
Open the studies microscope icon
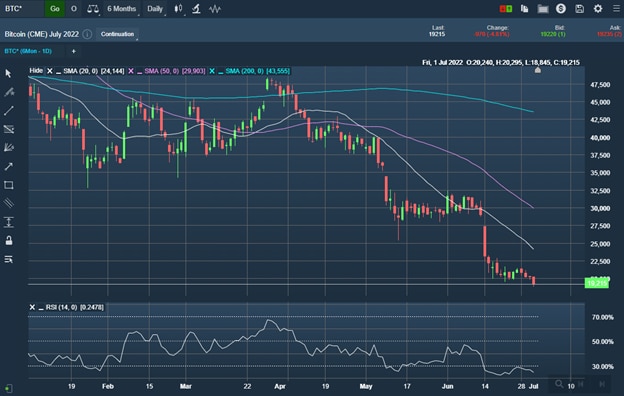click(196, 9)
